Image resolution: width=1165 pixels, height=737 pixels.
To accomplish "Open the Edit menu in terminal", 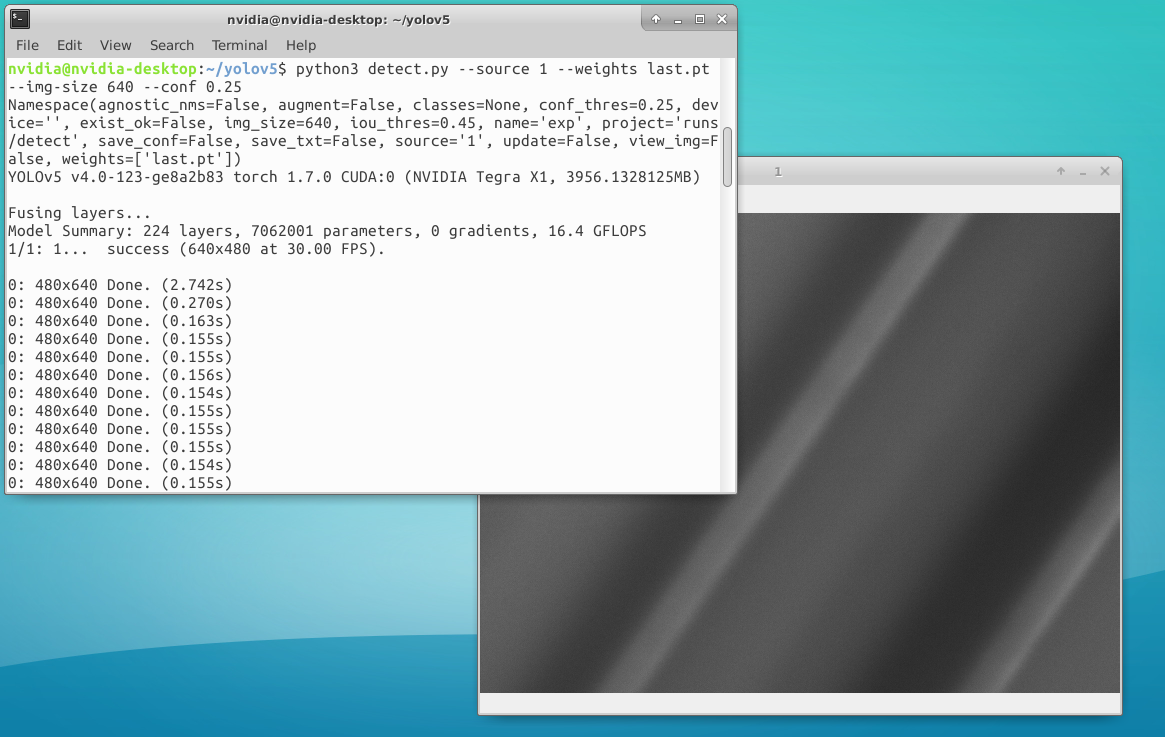I will pyautogui.click(x=69, y=45).
